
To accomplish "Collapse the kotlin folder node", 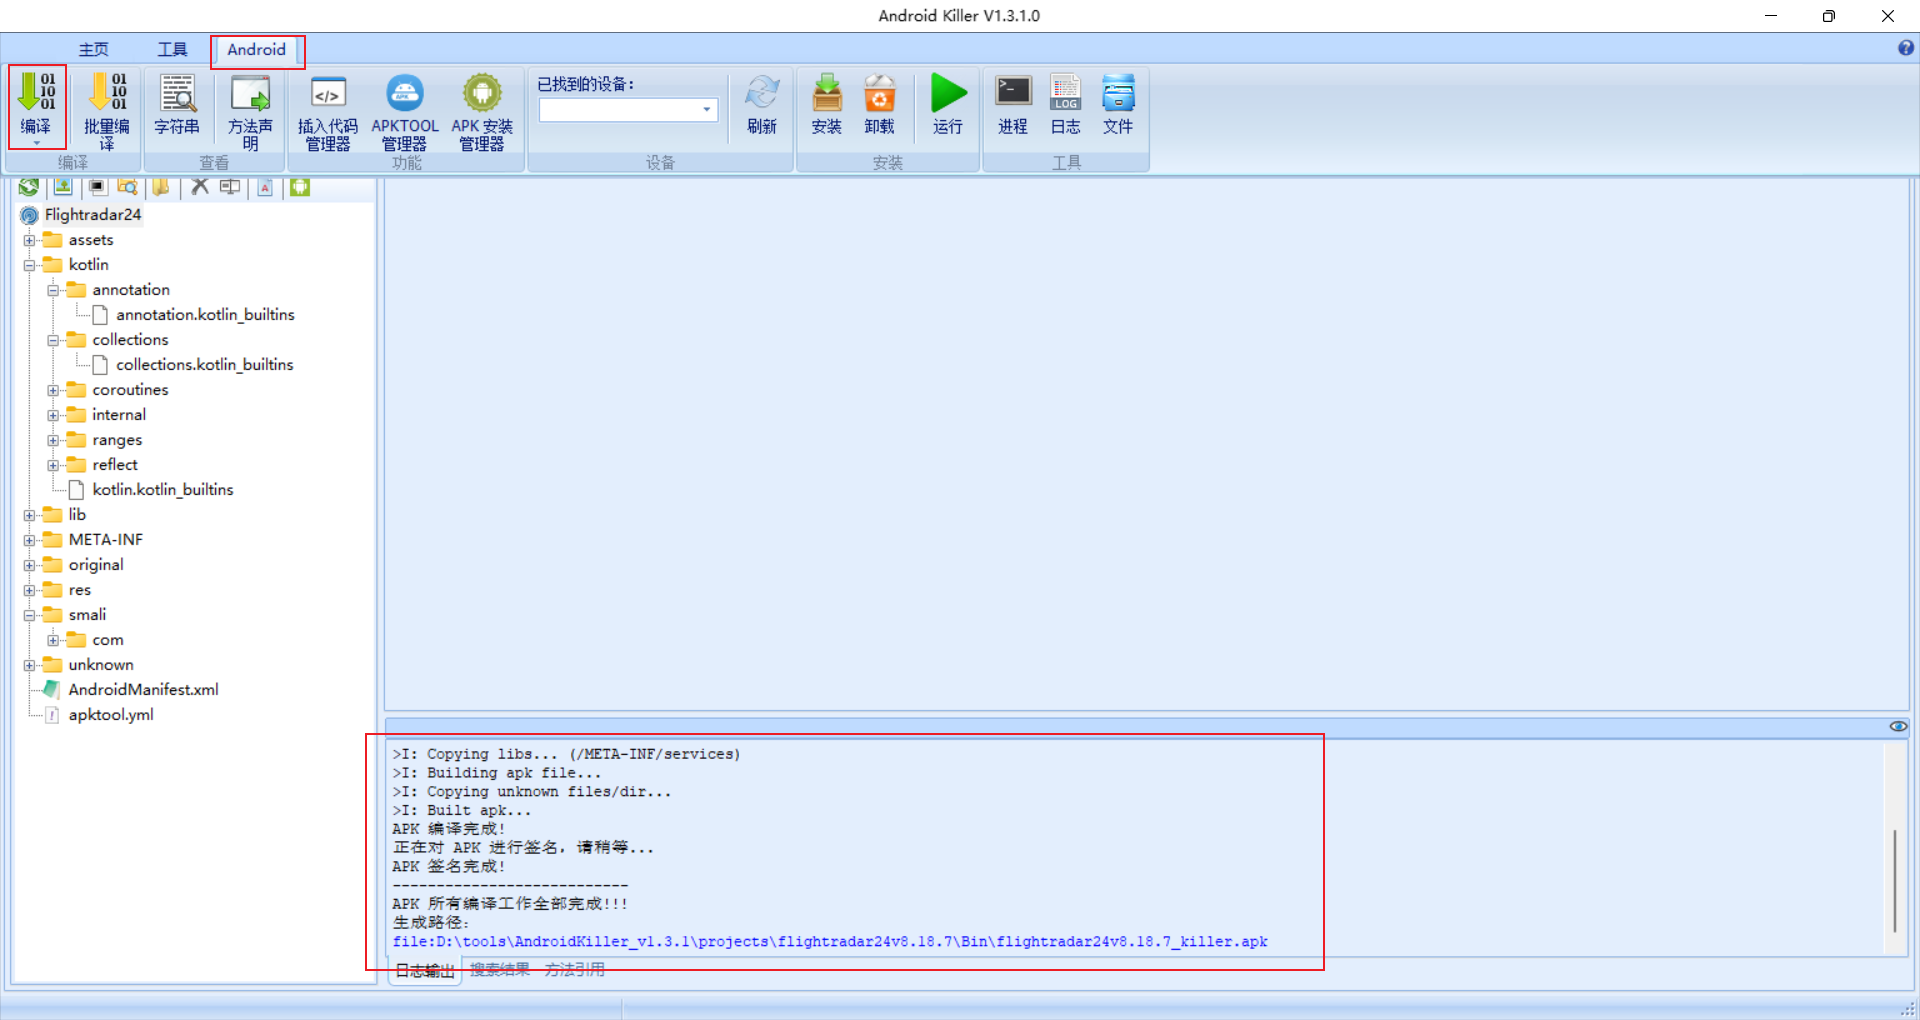I will pyautogui.click(x=30, y=264).
